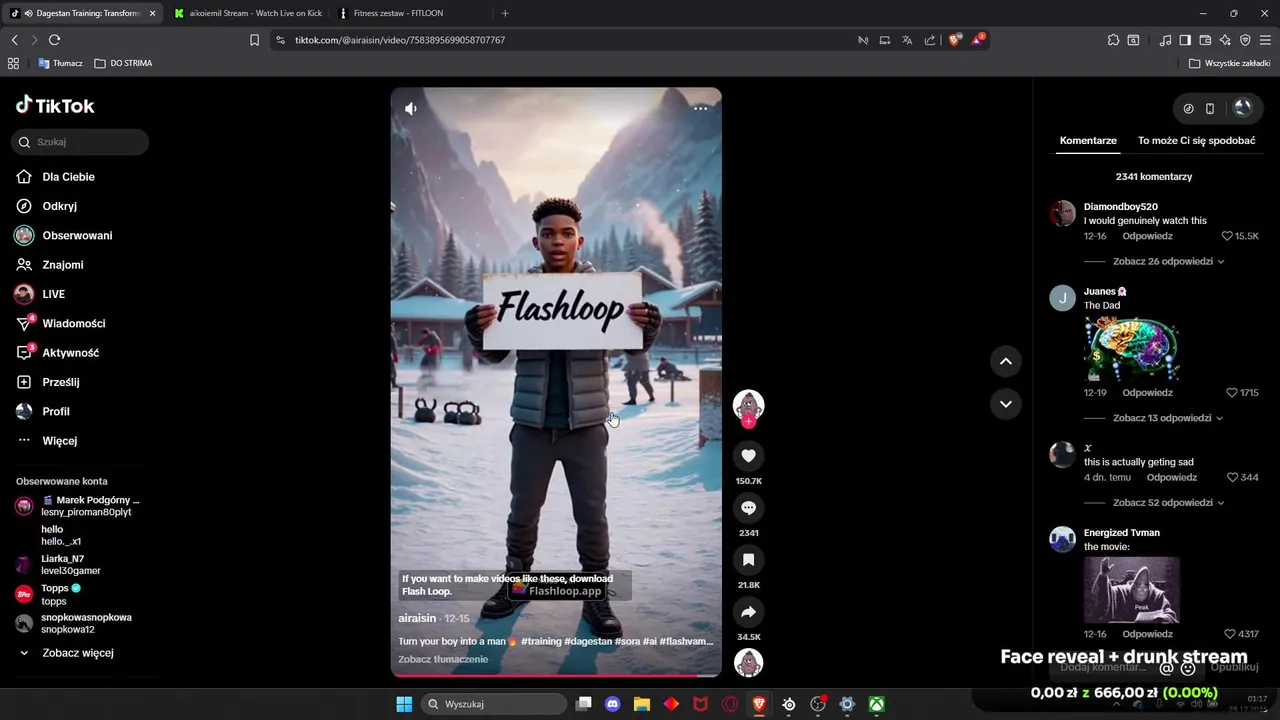Screen dimensions: 1280x720
Task: Save the video with the bookmark icon
Action: 748,560
